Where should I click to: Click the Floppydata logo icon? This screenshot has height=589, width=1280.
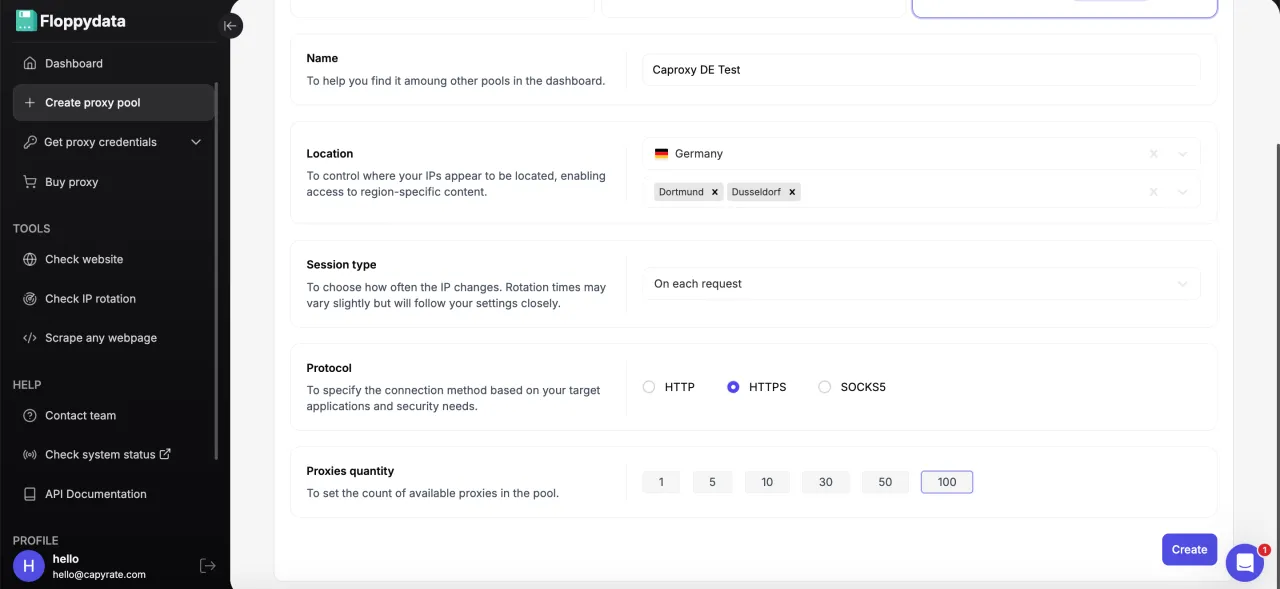26,21
